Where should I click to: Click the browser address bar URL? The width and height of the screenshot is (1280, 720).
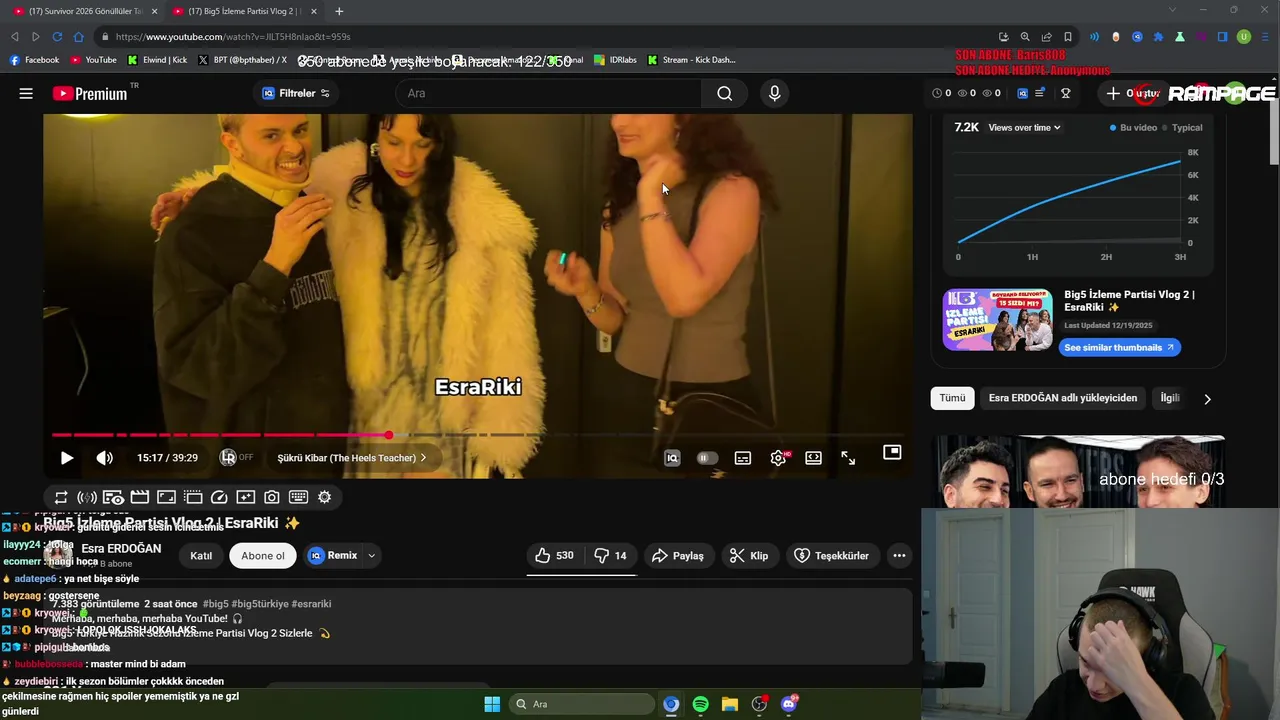232,37
